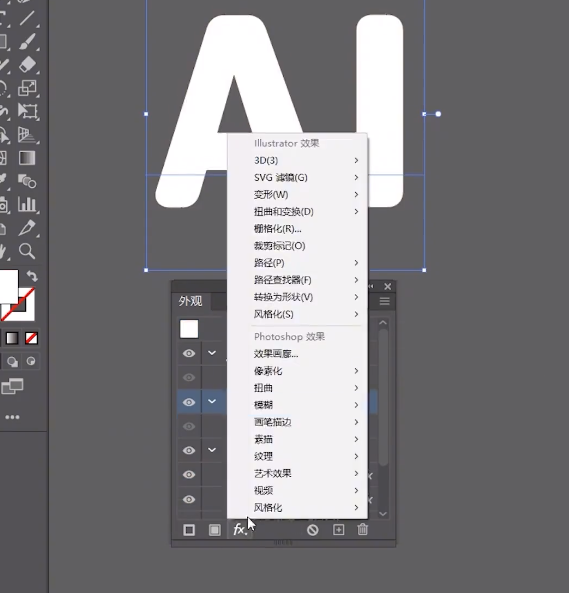Open the 画笔描边 submenu
The width and height of the screenshot is (569, 593).
(x=297, y=422)
